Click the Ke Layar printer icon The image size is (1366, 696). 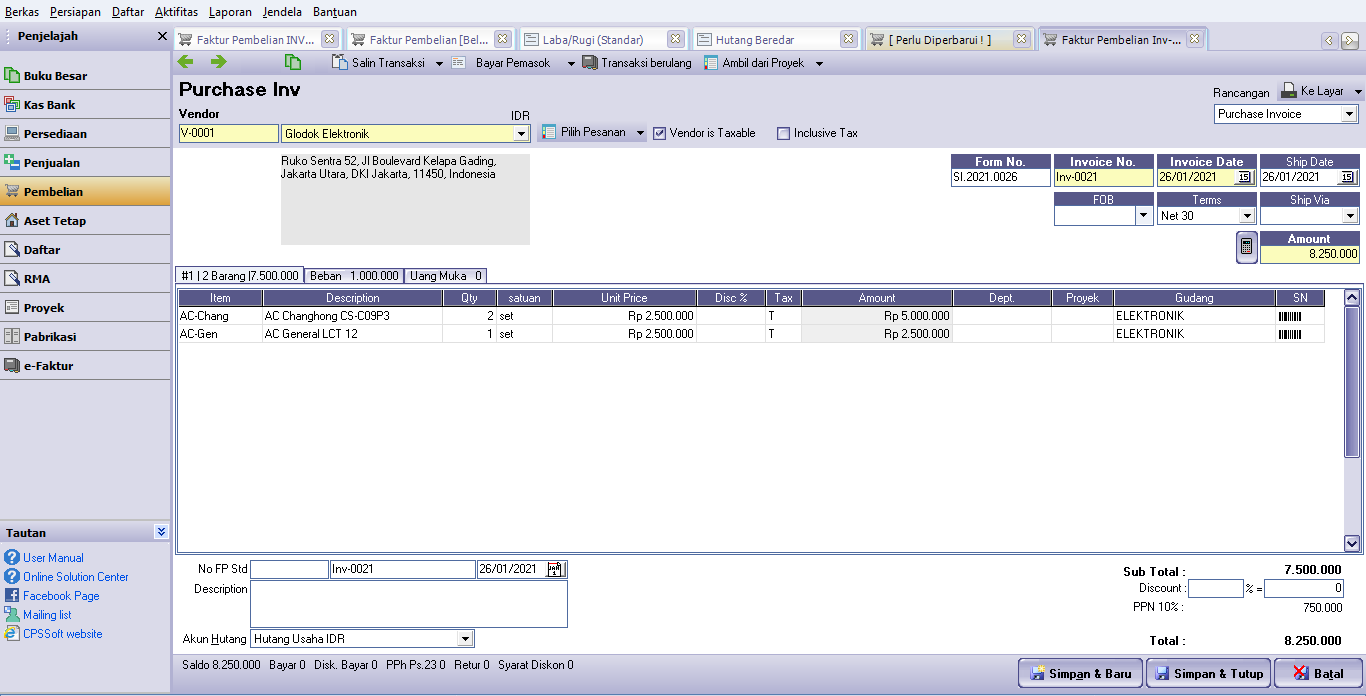(1289, 90)
